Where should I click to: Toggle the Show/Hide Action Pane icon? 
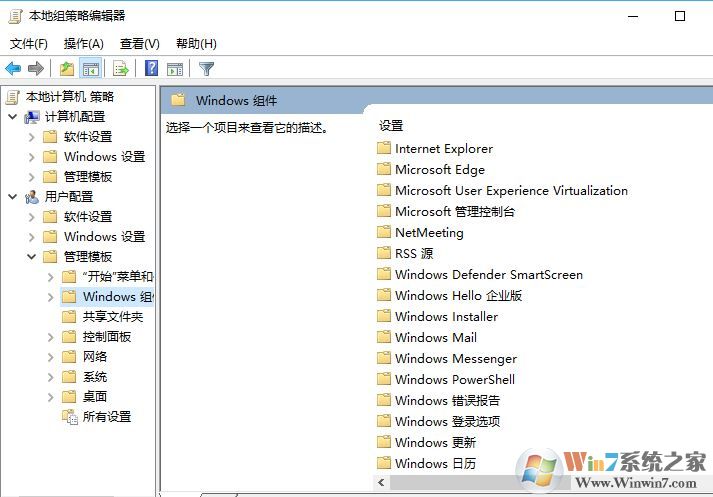click(175, 69)
